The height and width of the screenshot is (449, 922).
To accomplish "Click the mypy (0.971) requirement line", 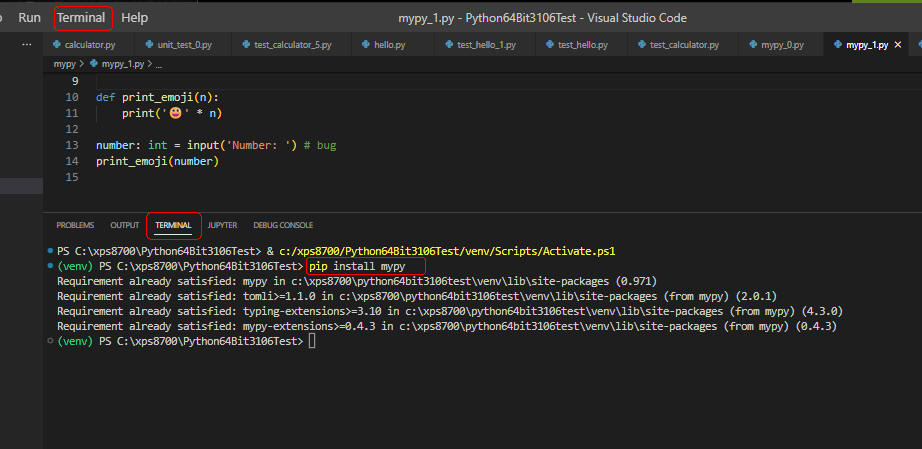I will (x=357, y=281).
